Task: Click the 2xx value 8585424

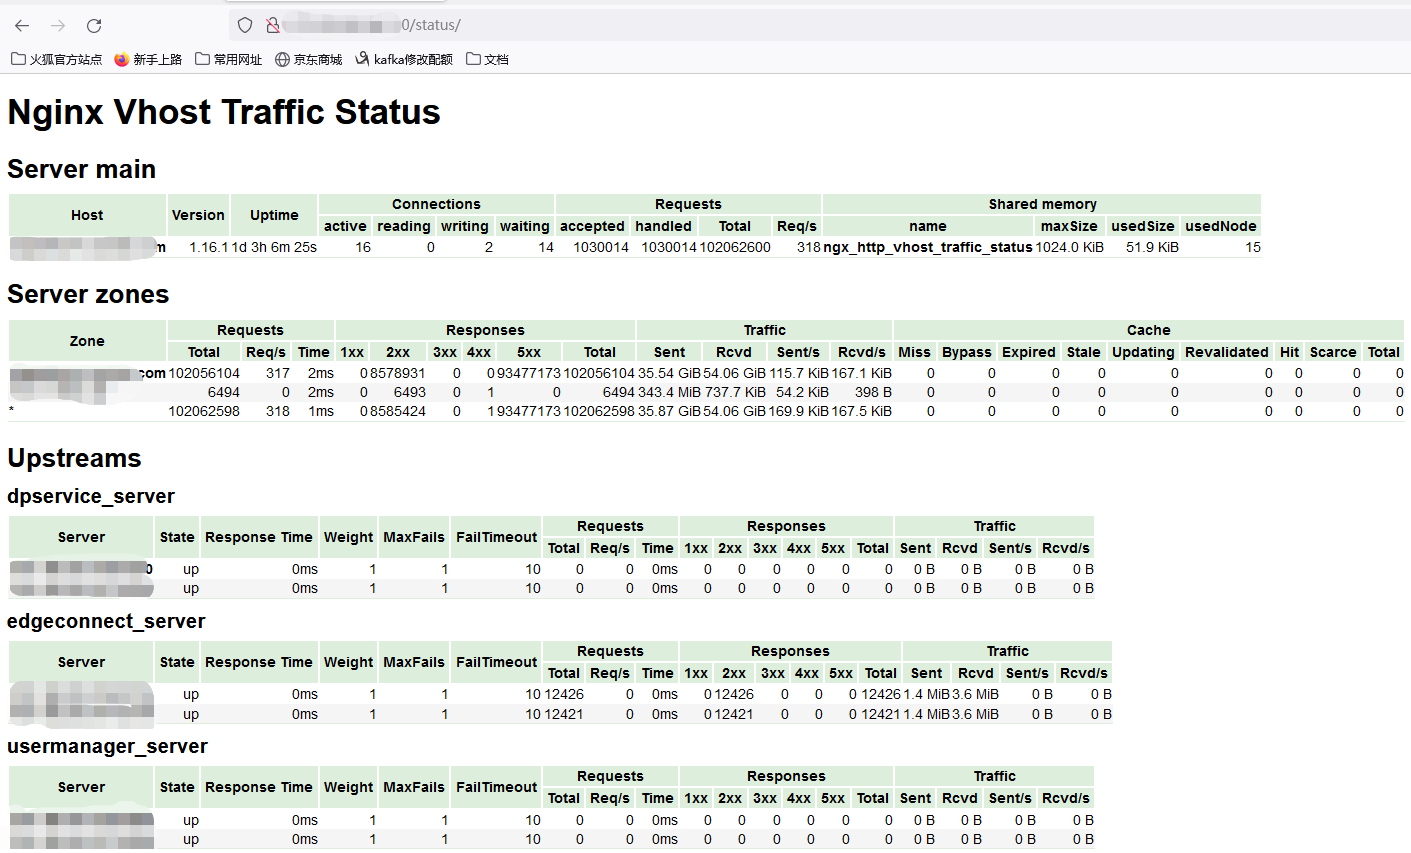Action: point(398,411)
